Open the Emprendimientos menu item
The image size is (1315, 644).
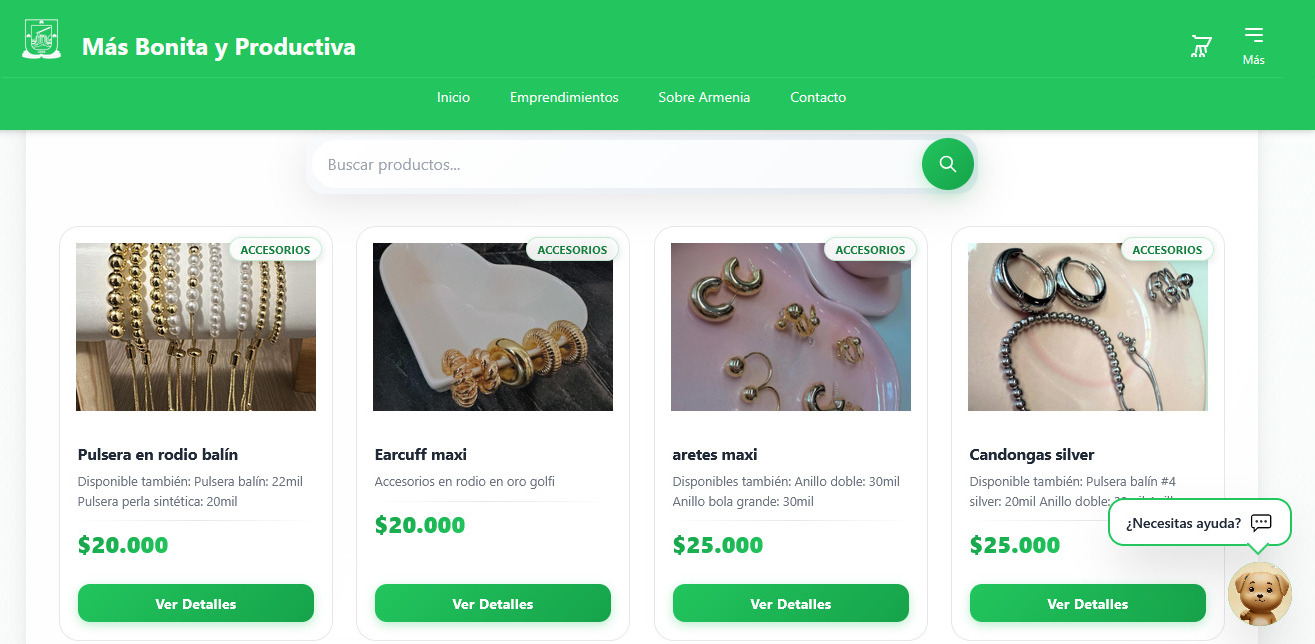(564, 97)
